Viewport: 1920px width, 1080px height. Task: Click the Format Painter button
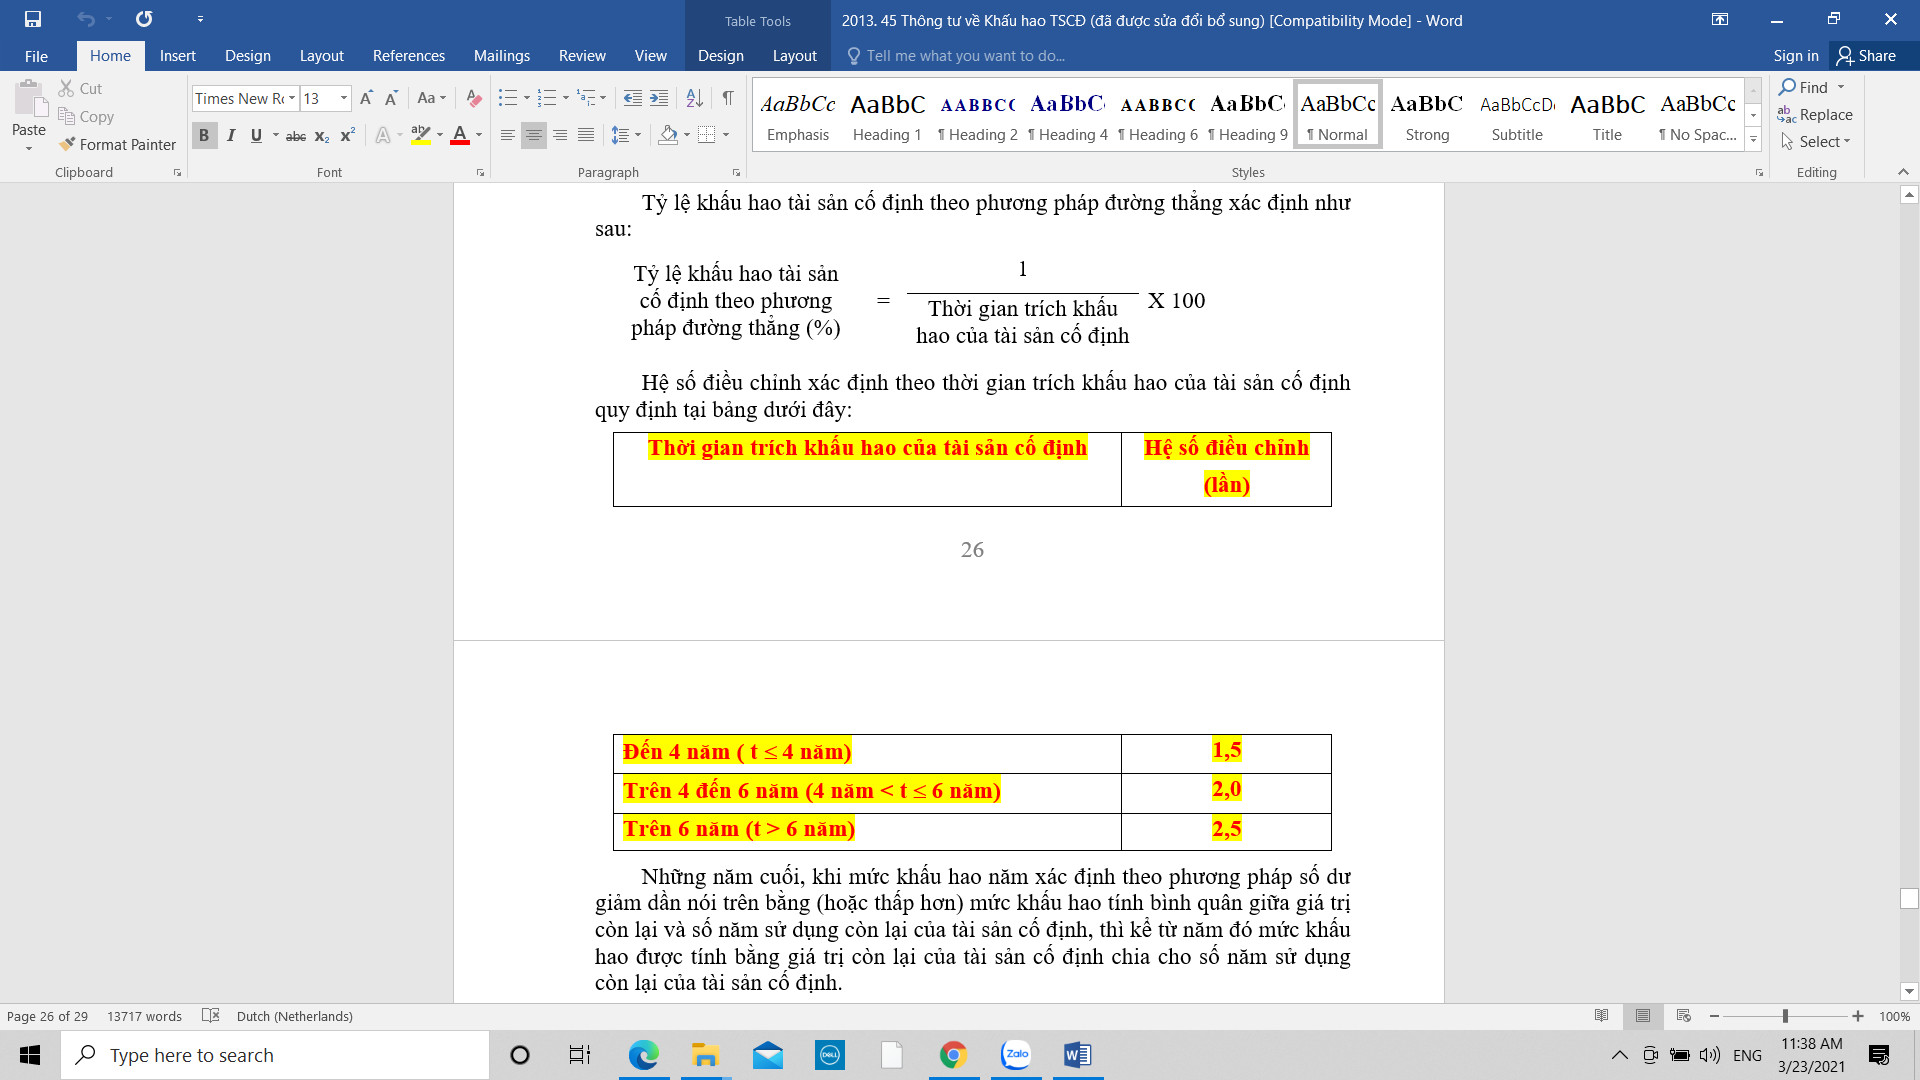point(117,145)
